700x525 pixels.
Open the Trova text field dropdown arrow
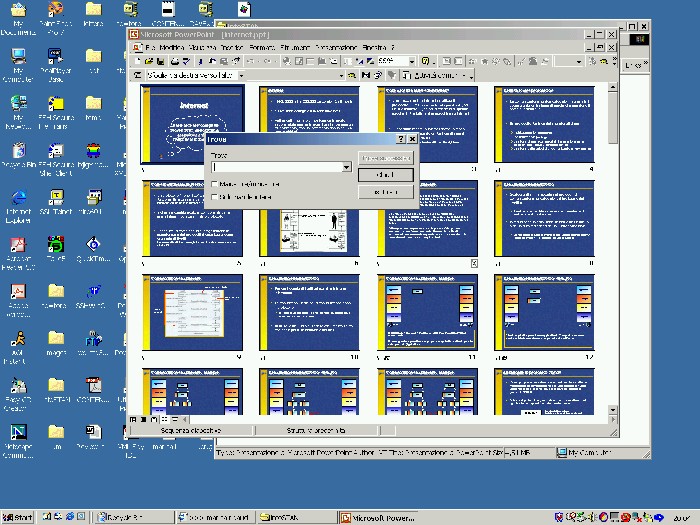point(347,167)
